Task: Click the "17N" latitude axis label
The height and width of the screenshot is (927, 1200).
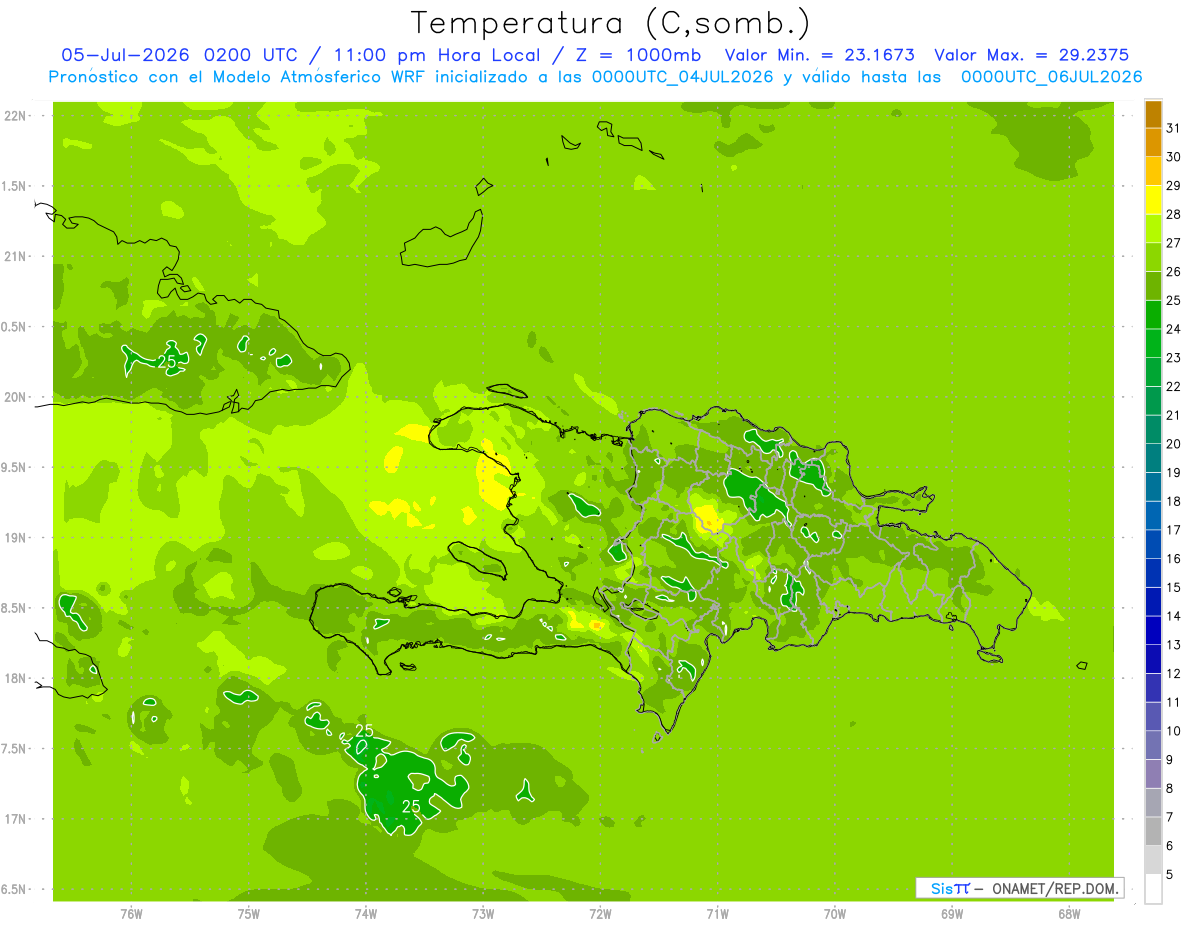Action: coord(16,819)
